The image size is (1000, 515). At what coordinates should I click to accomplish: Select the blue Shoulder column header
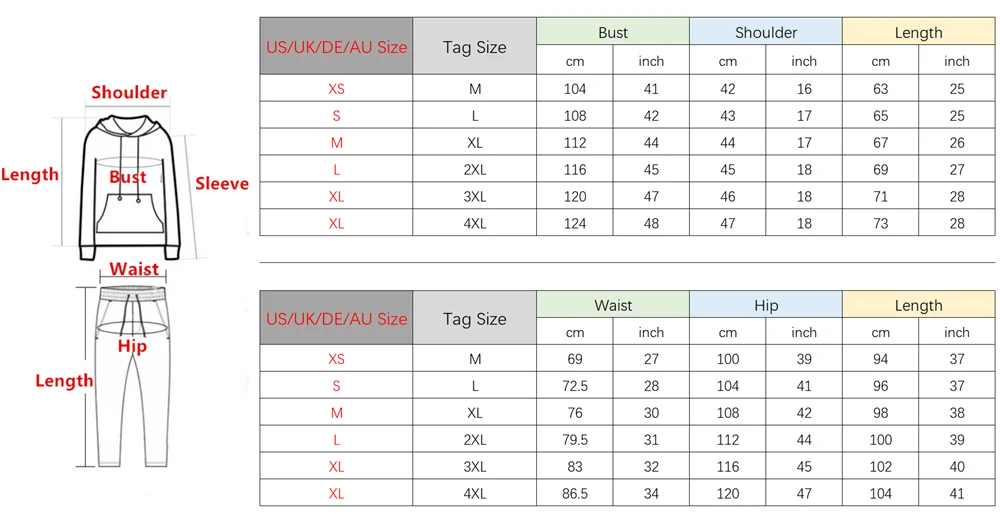[766, 32]
